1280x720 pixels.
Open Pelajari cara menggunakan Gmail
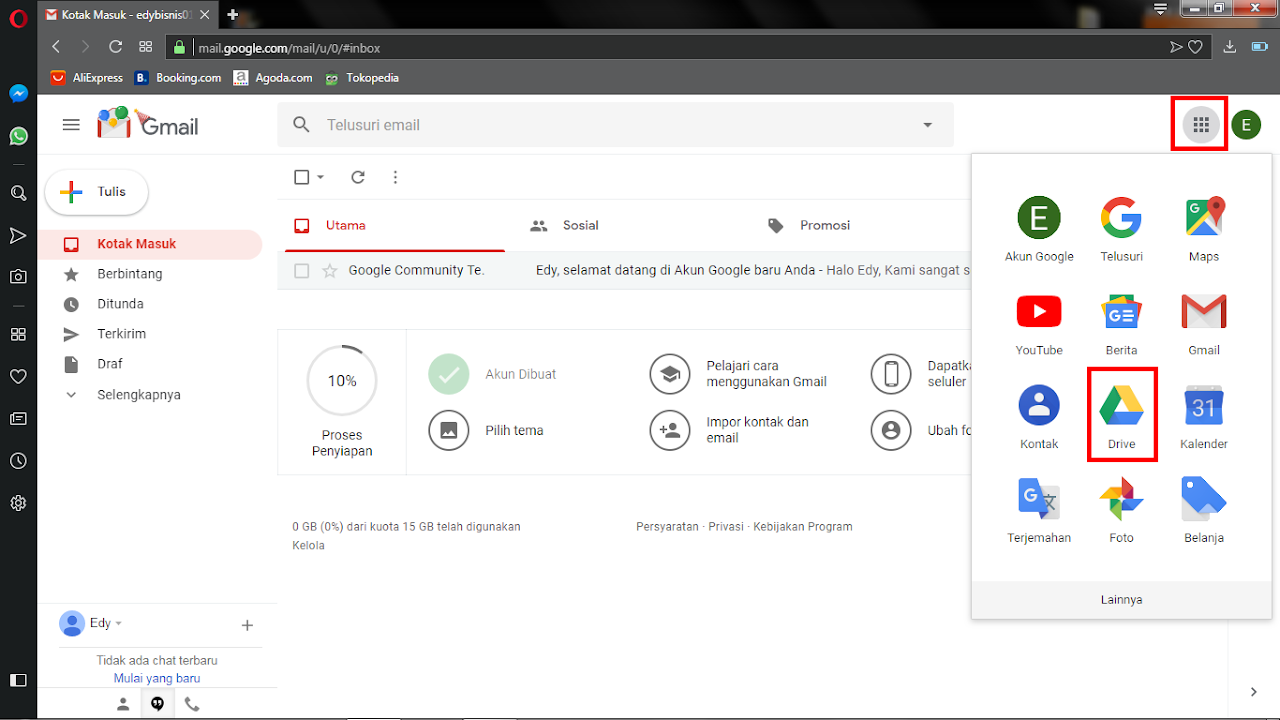pos(738,374)
